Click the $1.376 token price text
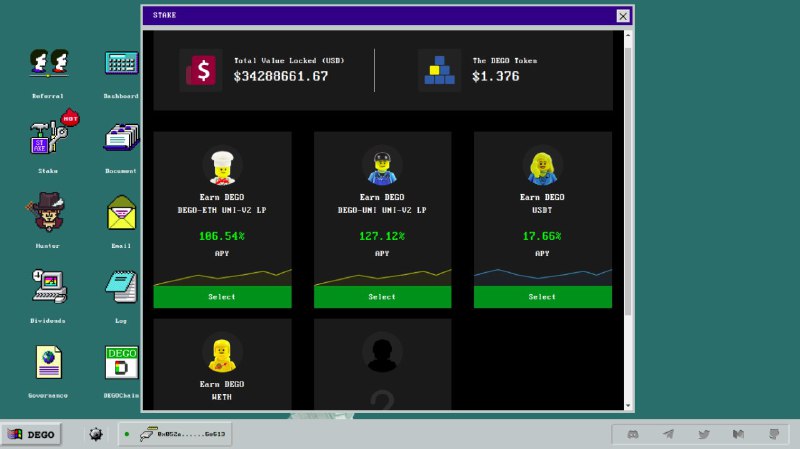 (x=495, y=77)
